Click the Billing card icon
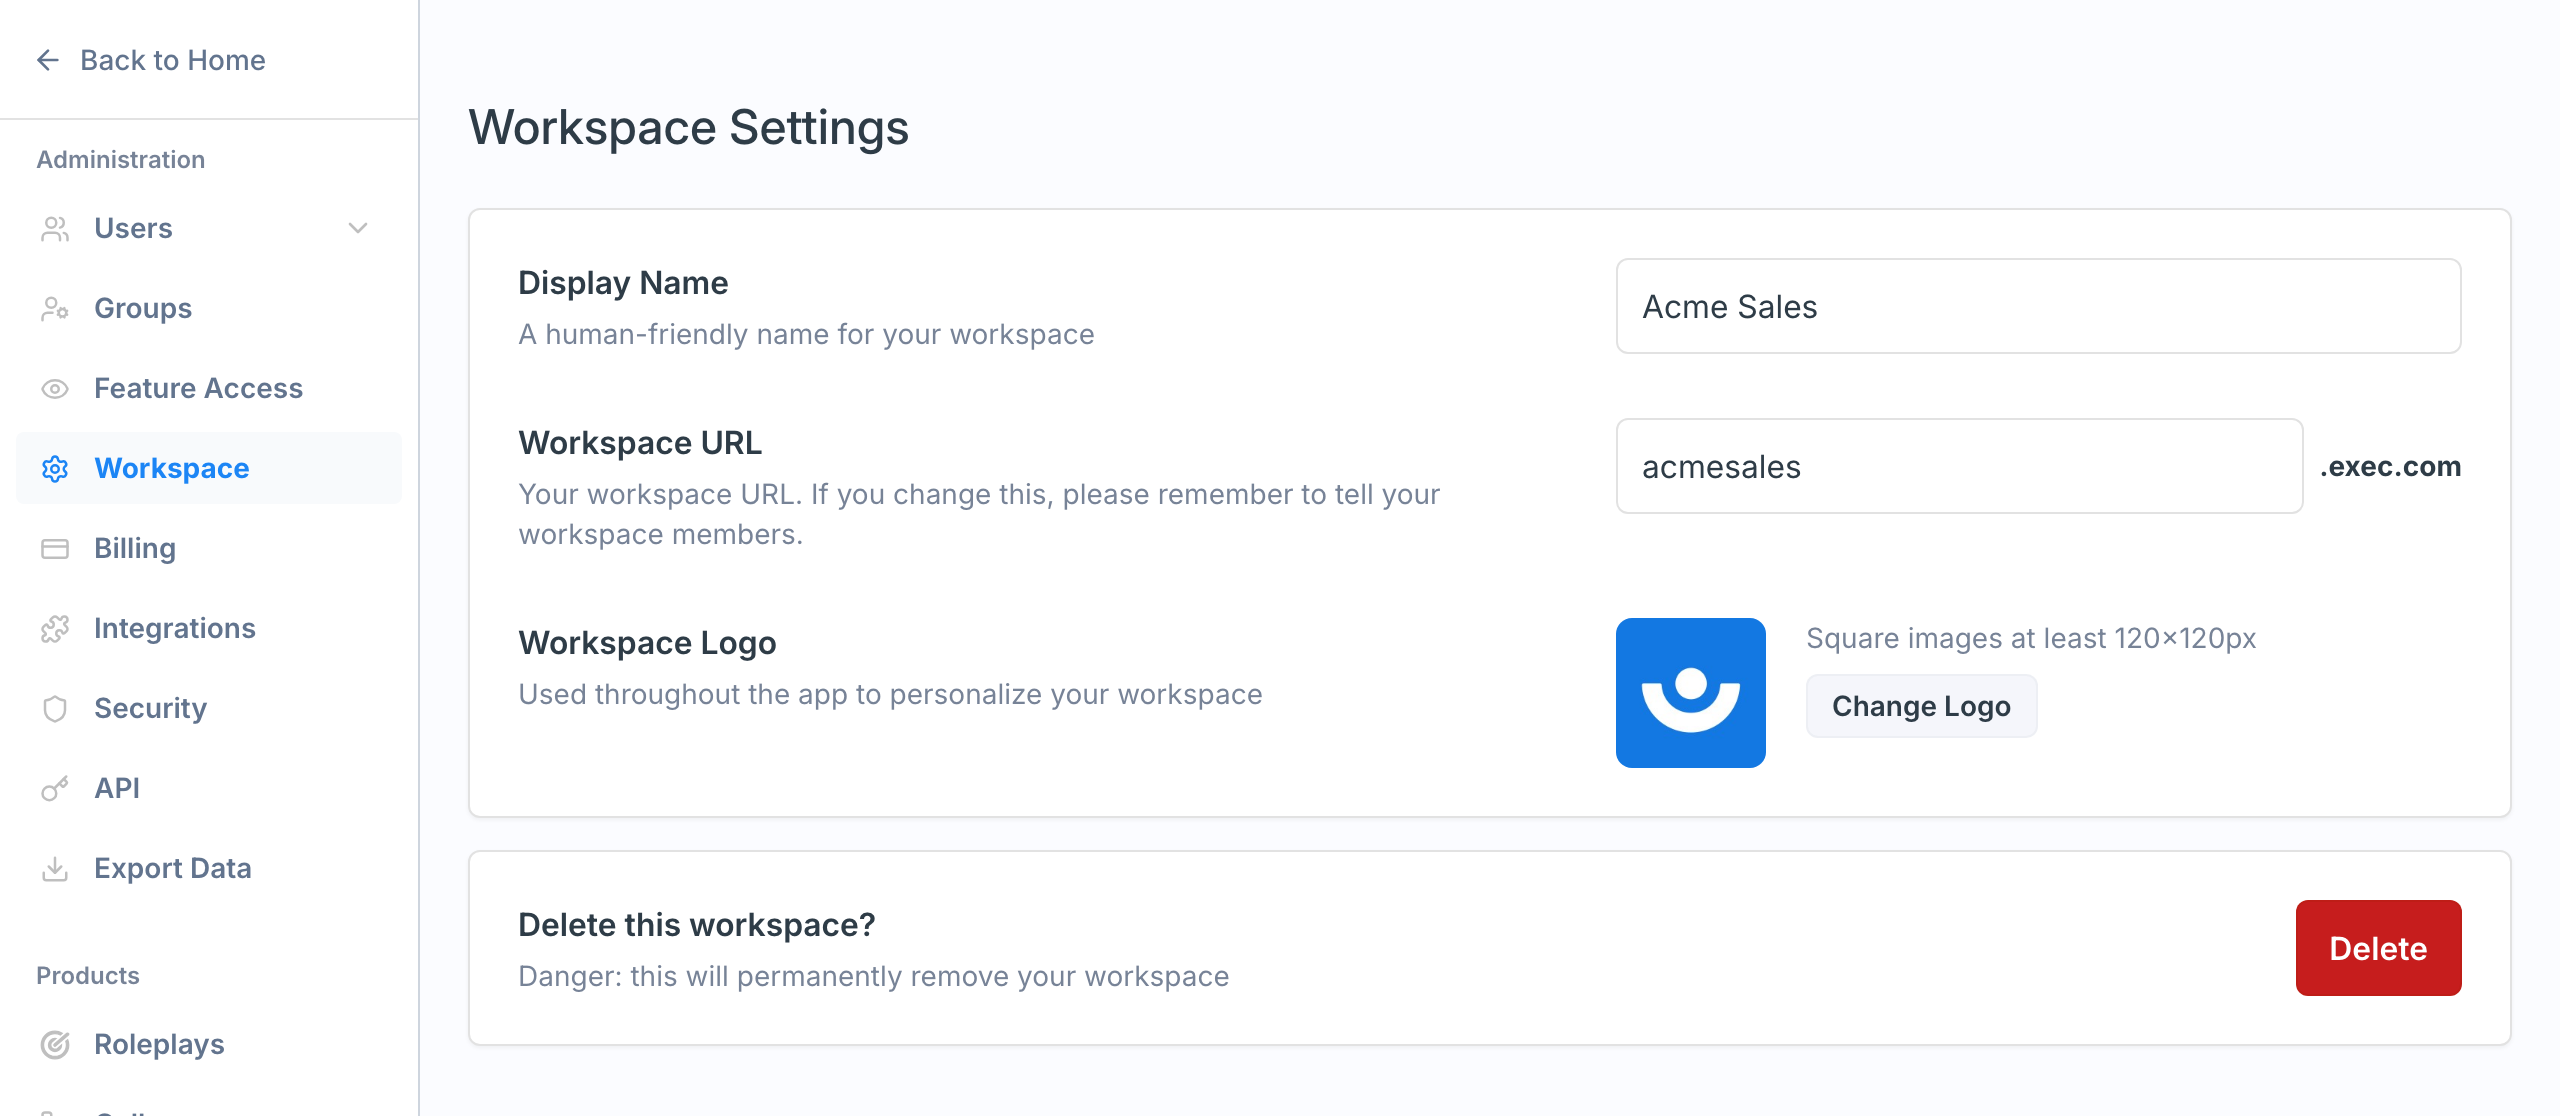The image size is (2560, 1116). point(55,548)
